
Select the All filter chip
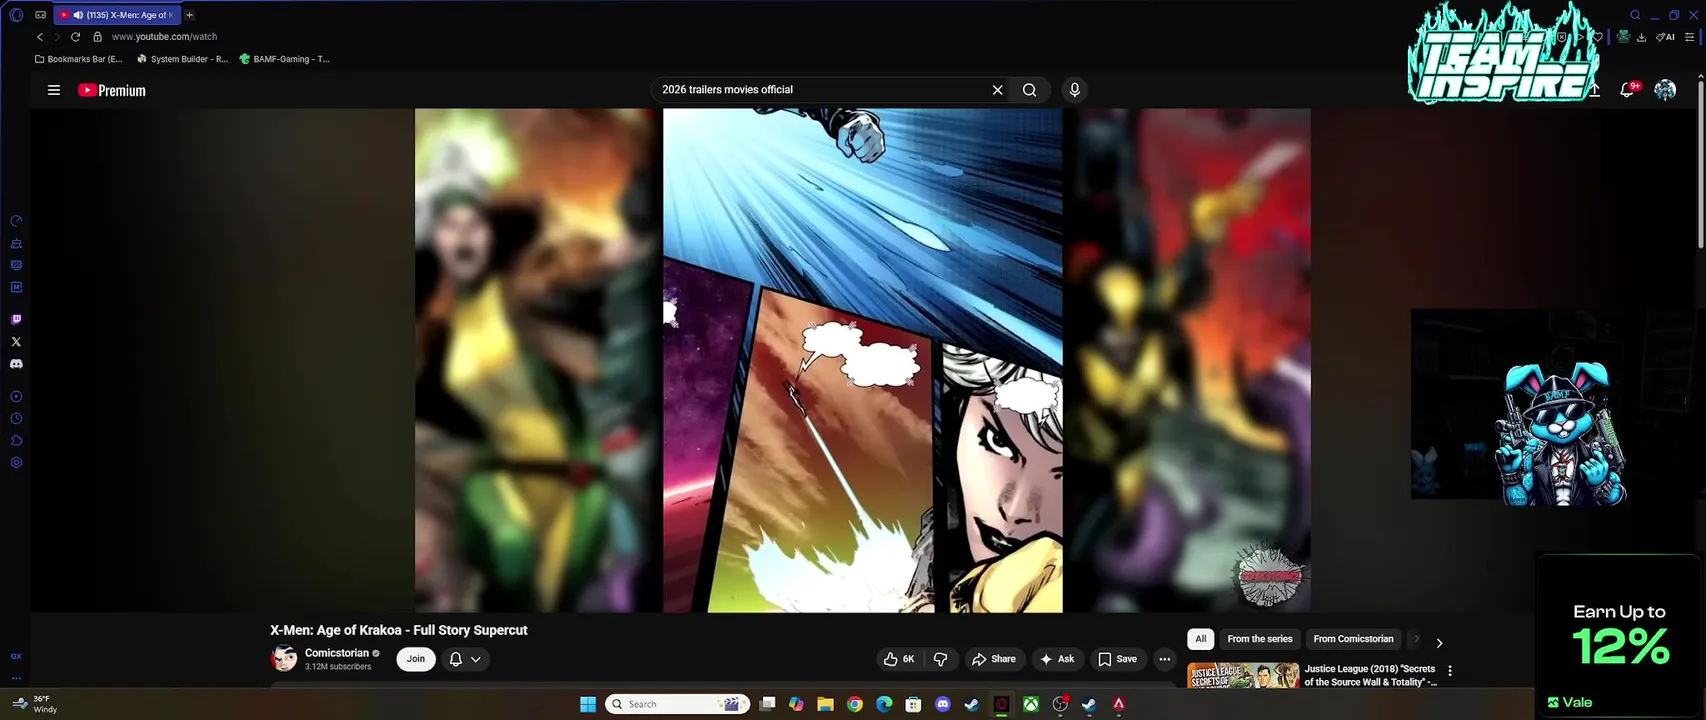pyautogui.click(x=1201, y=639)
